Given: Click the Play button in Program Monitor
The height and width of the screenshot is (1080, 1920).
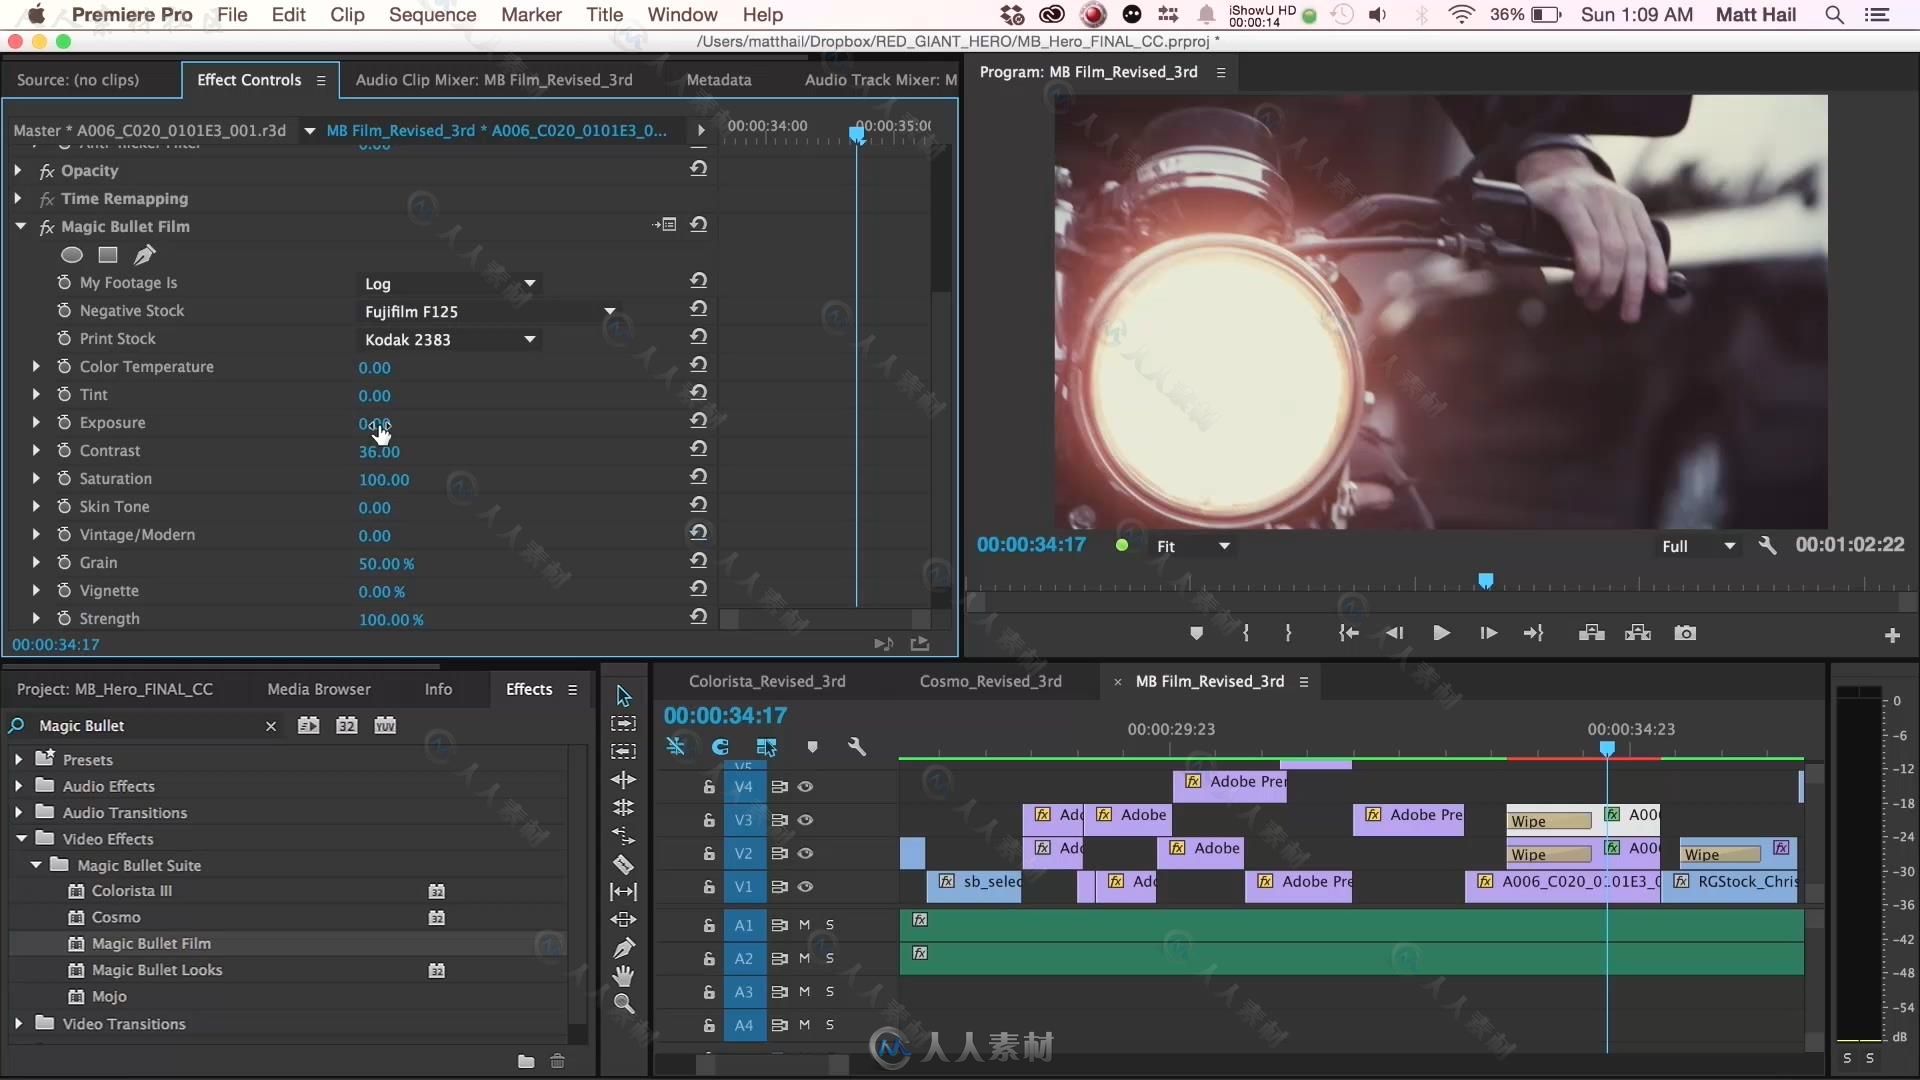Looking at the screenshot, I should pos(1439,633).
